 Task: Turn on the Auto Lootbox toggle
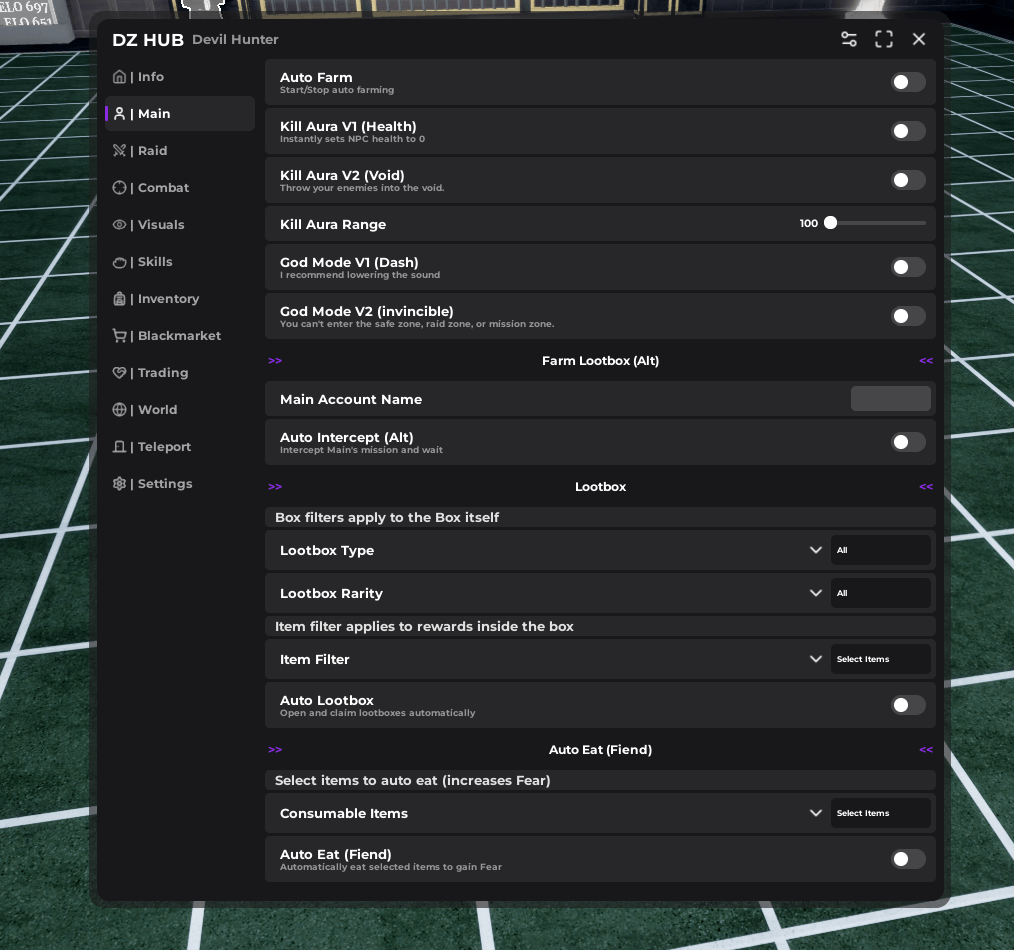click(908, 705)
